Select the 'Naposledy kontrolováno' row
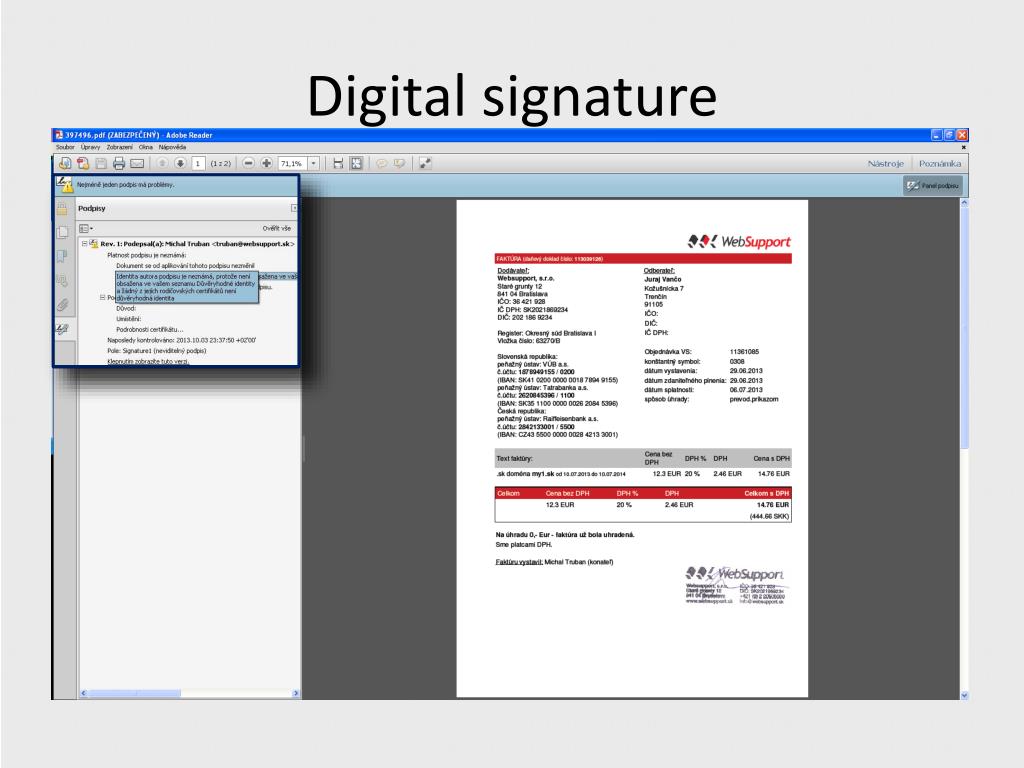Viewport: 1024px width, 768px height. click(182, 340)
